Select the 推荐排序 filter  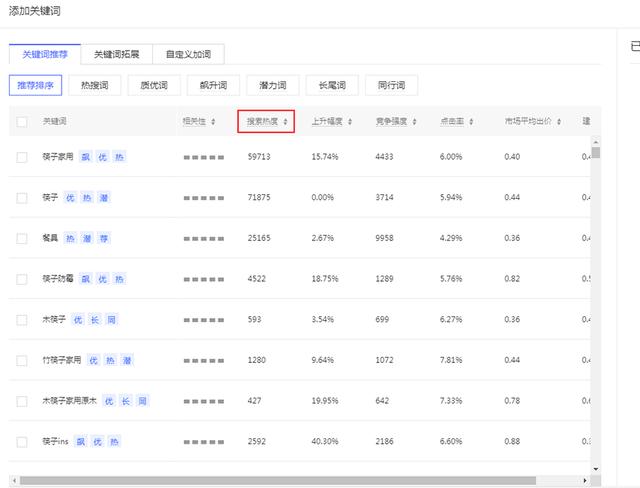coord(36,85)
